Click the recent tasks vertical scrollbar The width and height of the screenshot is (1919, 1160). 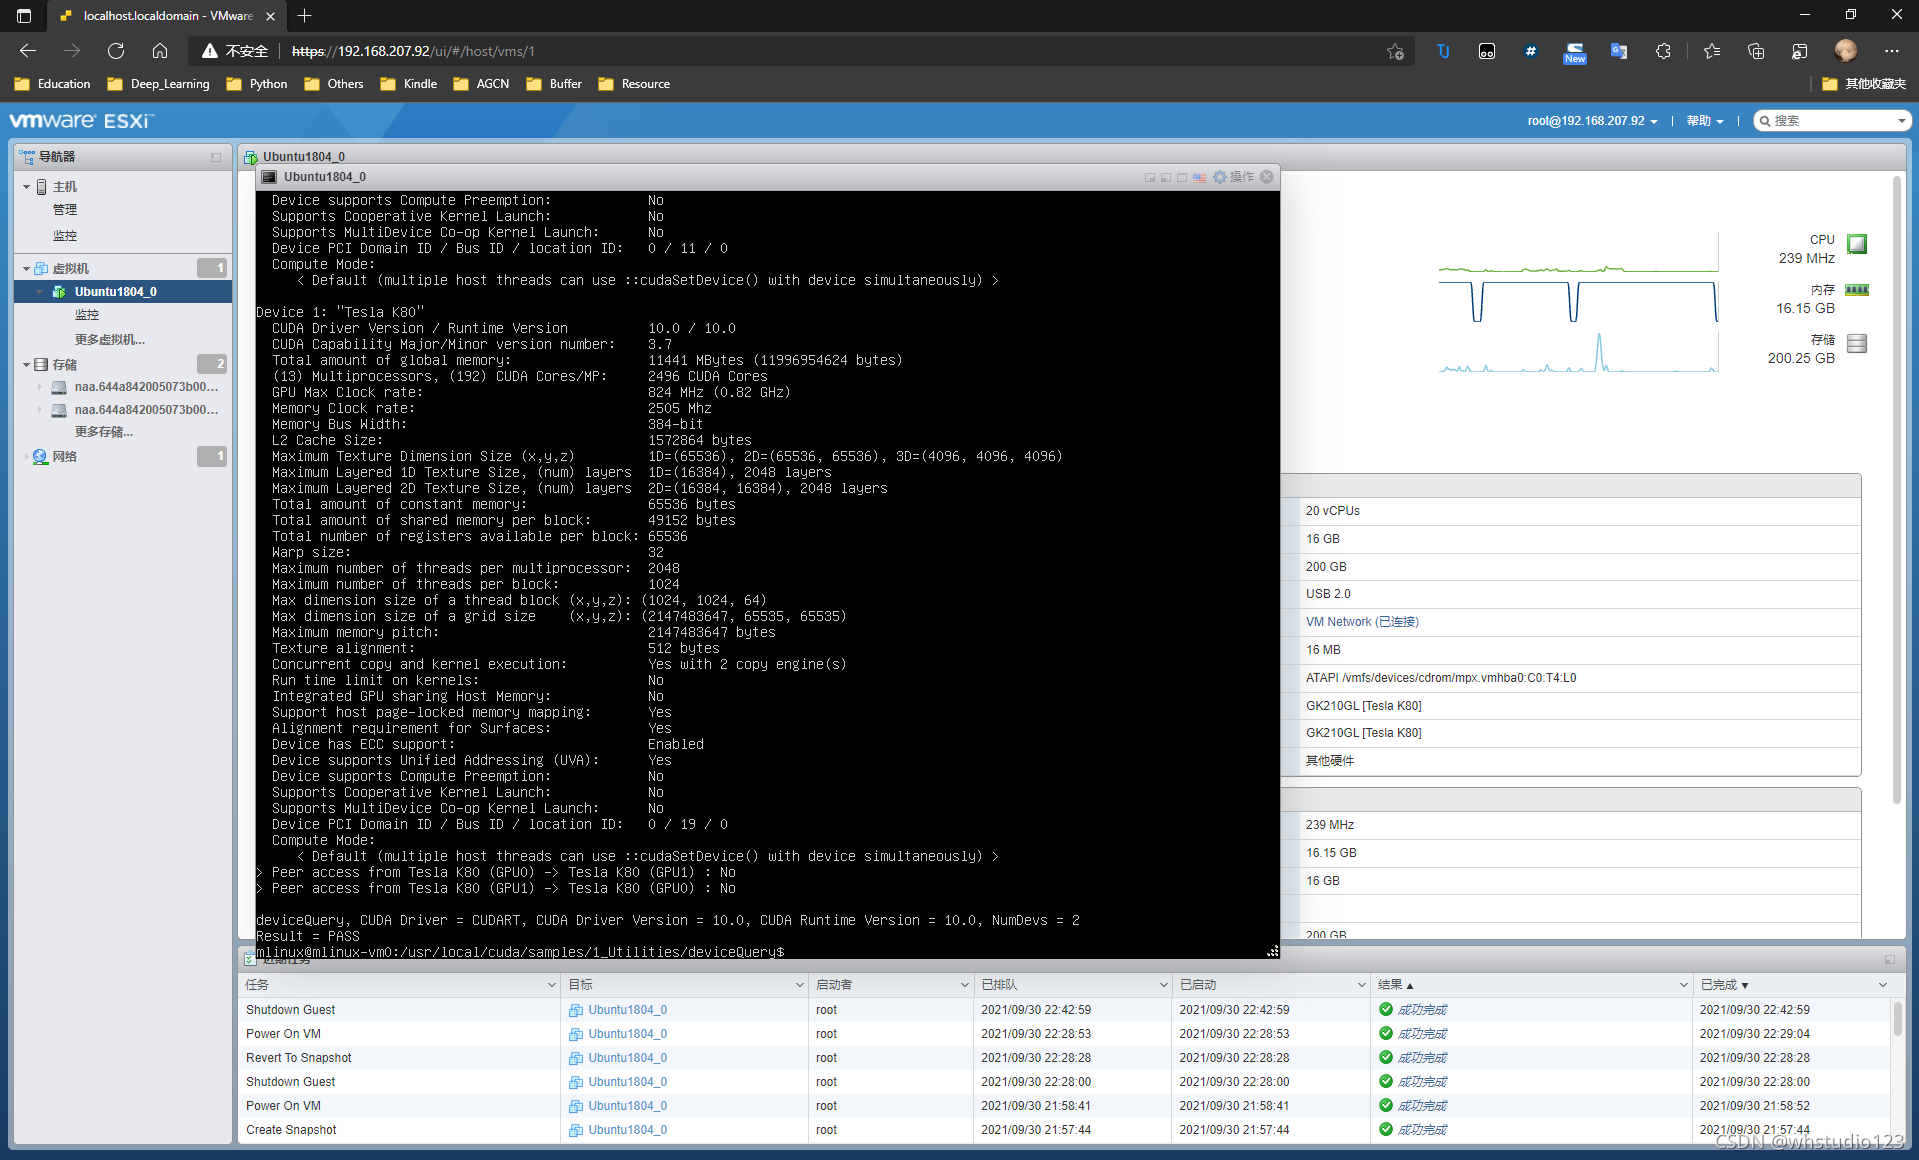point(1897,1020)
